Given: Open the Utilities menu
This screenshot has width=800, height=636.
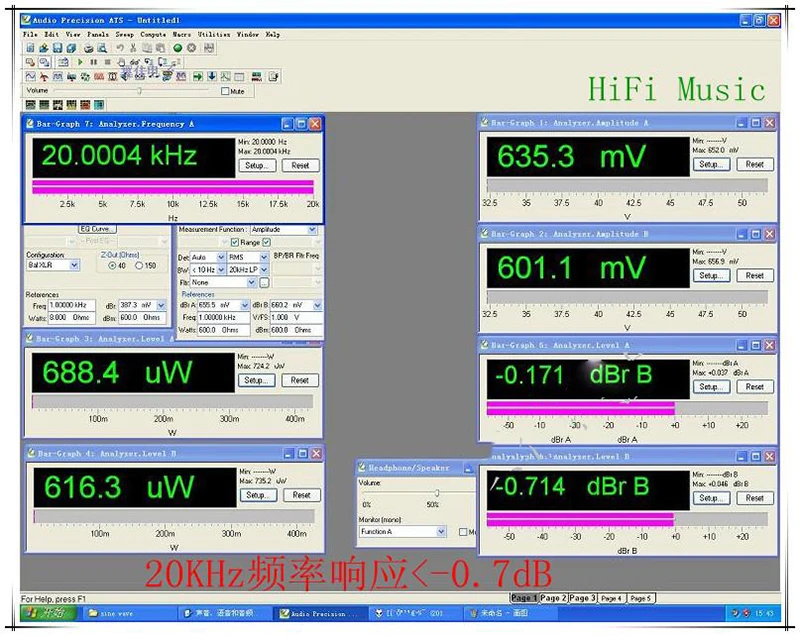Looking at the screenshot, I should click(214, 34).
